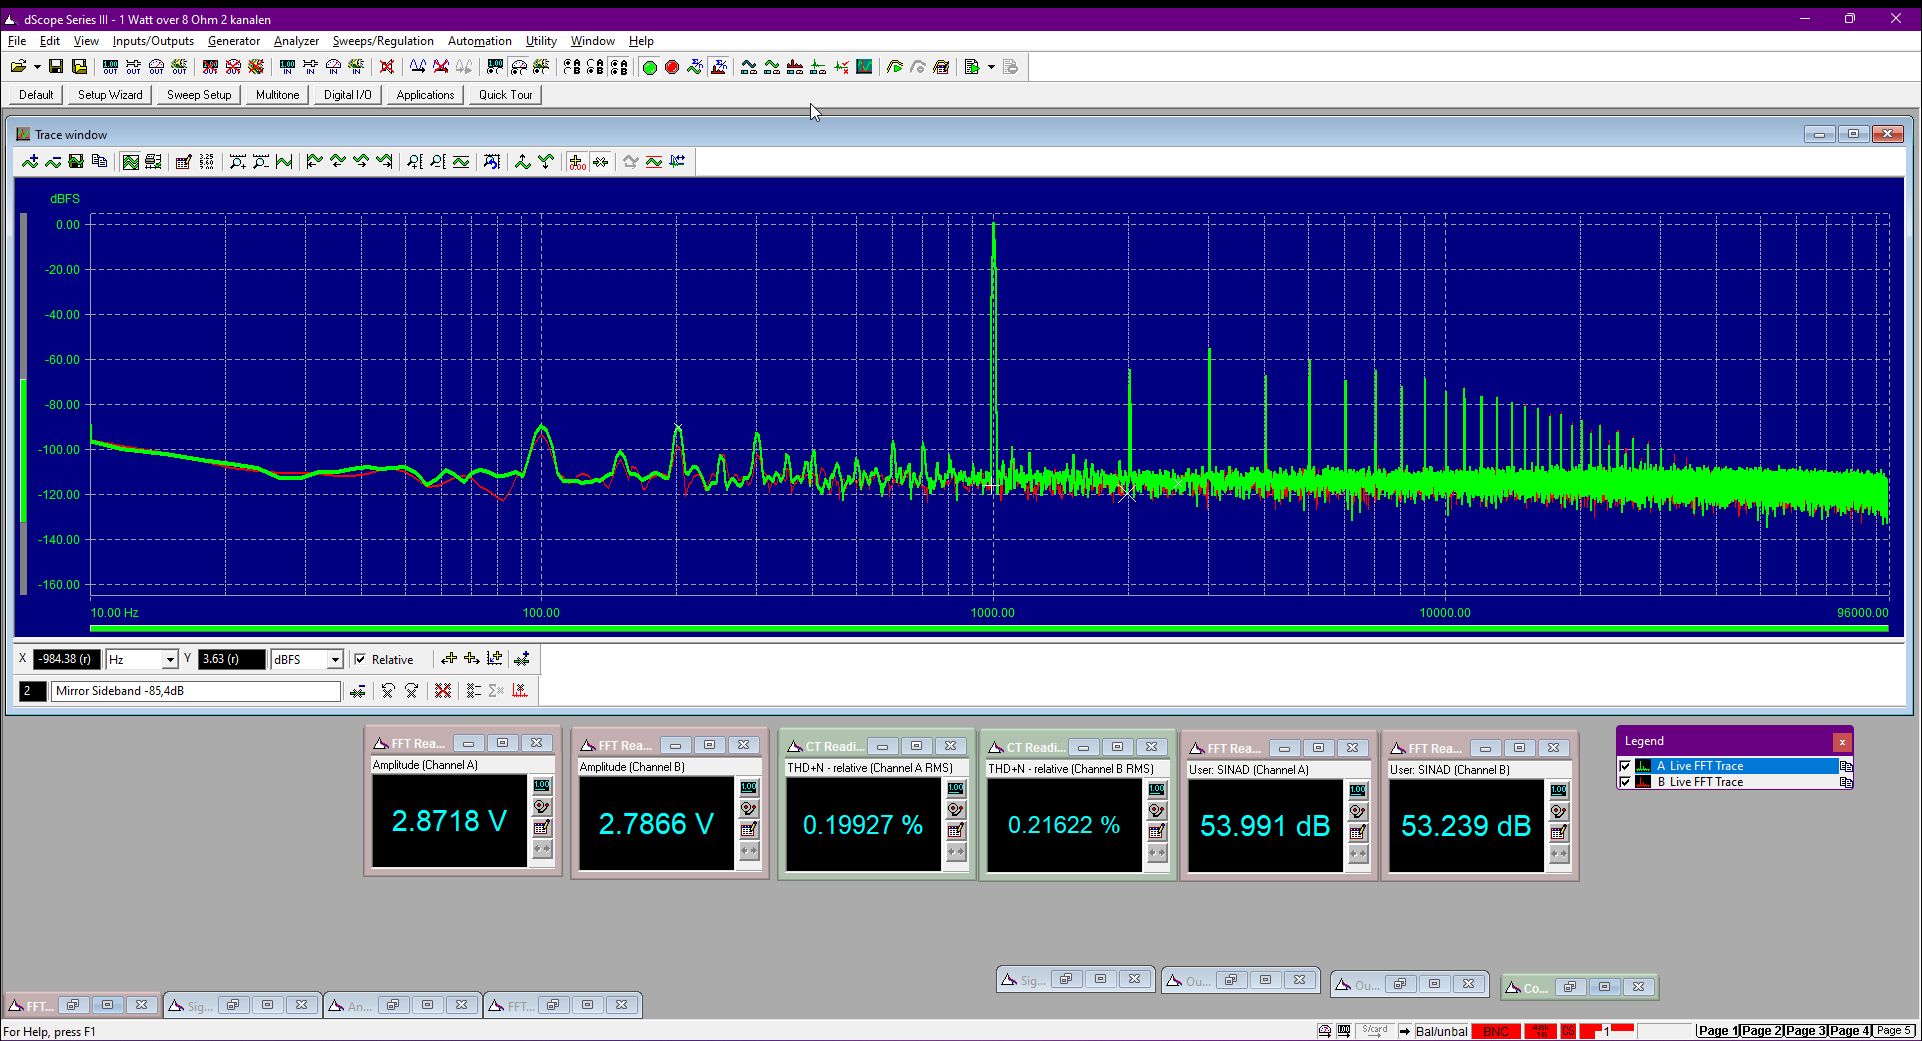1922x1041 pixels.
Task: Switch to Page 3 tab in status bar
Action: (x=1806, y=1031)
